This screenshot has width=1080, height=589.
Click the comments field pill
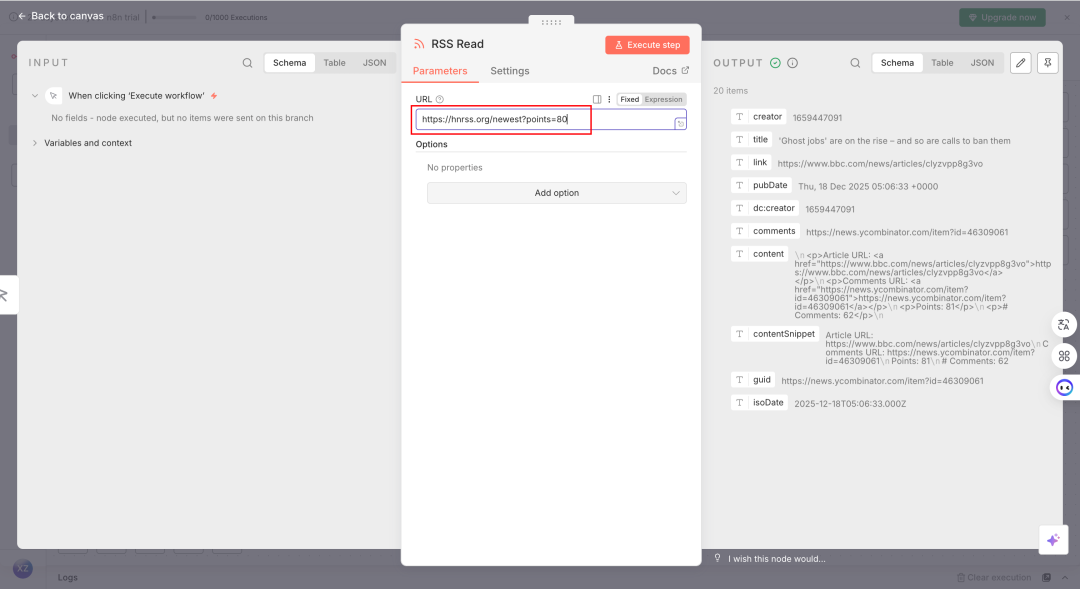[x=765, y=231]
